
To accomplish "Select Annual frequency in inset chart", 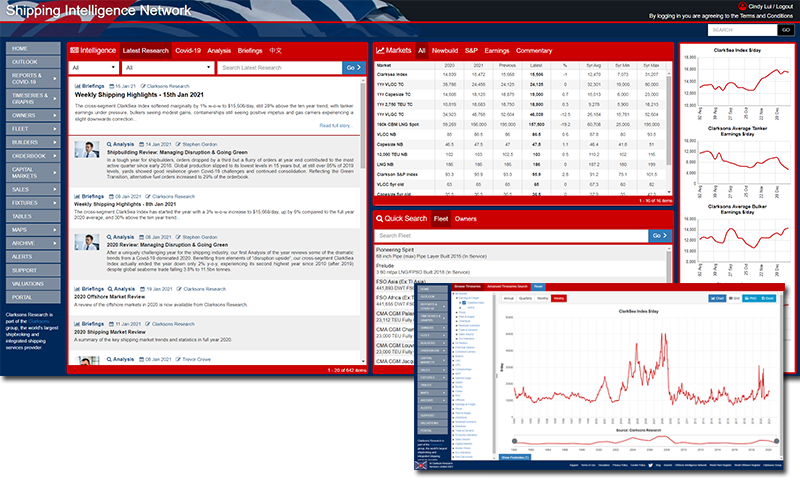I will (x=509, y=298).
